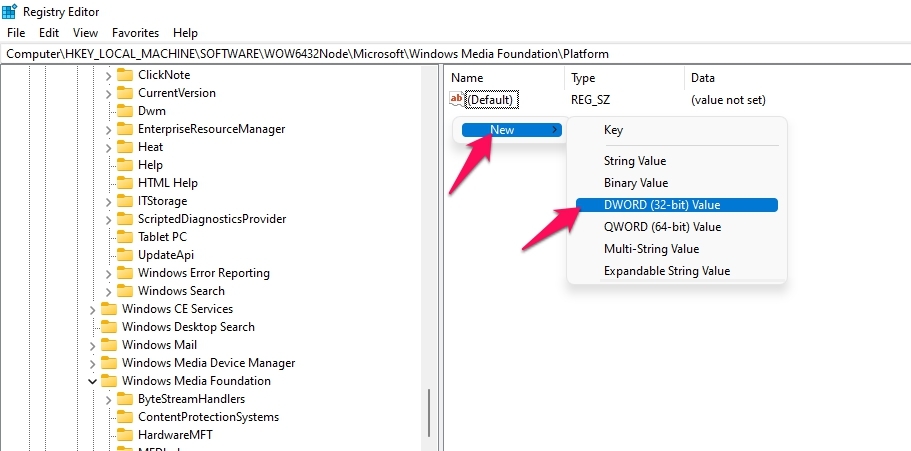This screenshot has width=911, height=451.
Task: Choose QWORD (64-bit) Value
Action: (x=662, y=227)
